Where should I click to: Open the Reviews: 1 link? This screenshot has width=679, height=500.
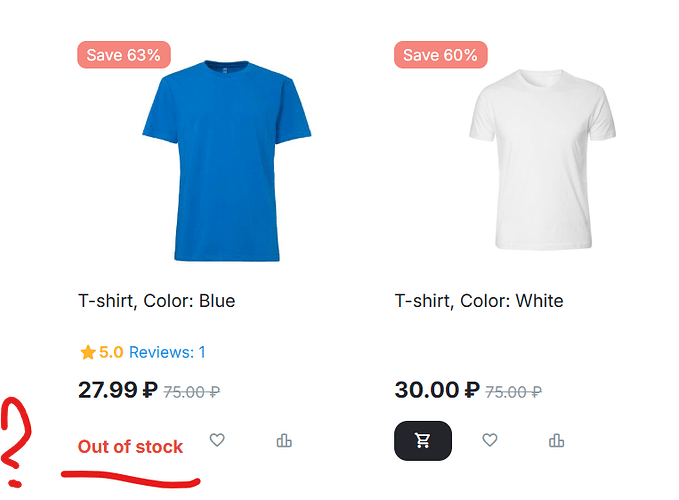tap(167, 352)
